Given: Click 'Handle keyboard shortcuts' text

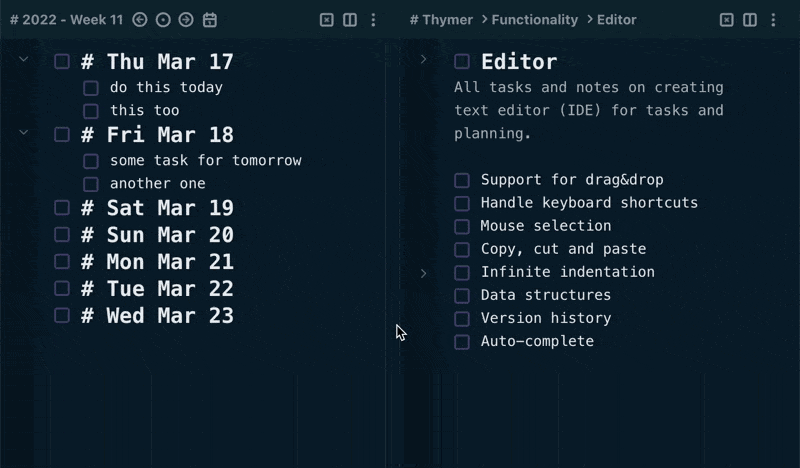Looking at the screenshot, I should tap(589, 203).
